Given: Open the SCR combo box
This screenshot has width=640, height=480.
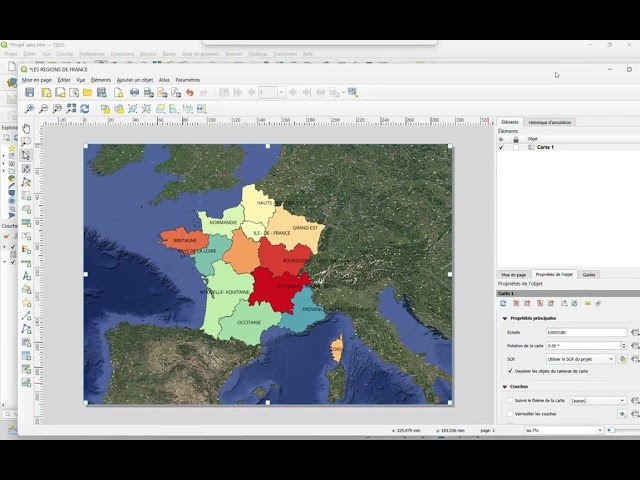Looking at the screenshot, I should point(580,359).
